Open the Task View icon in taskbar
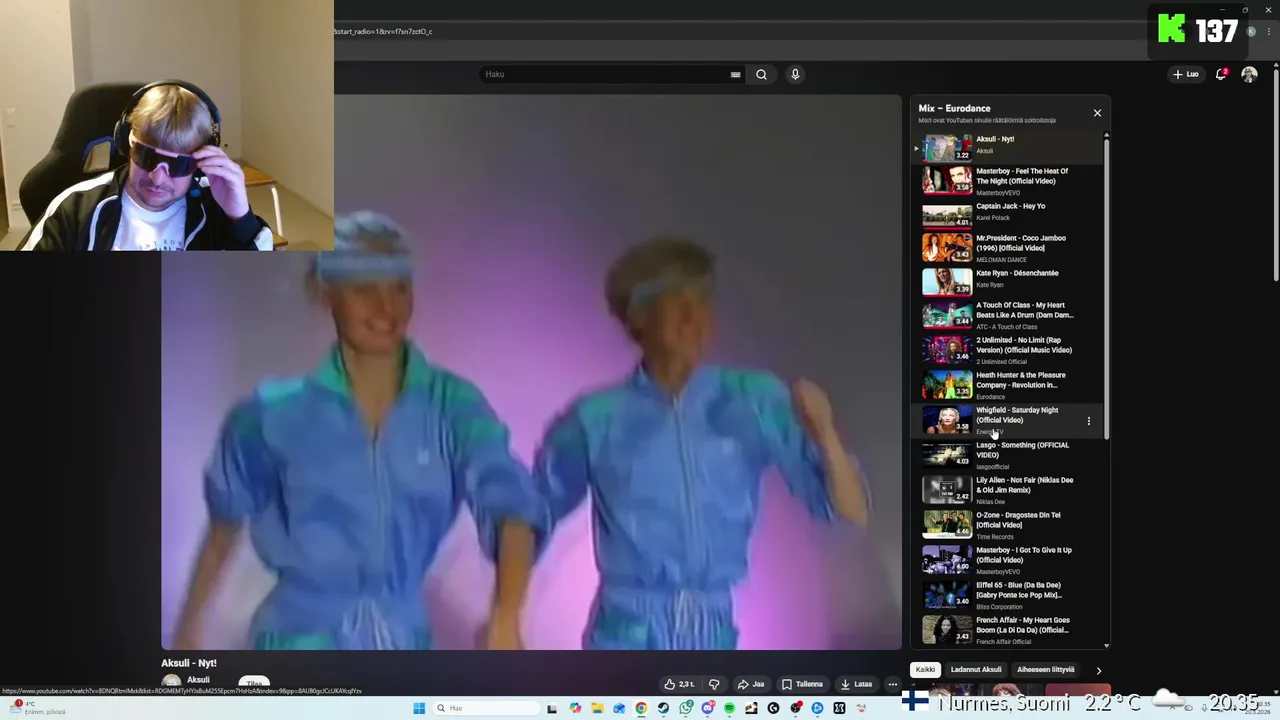Screen dimensions: 1280x720 [552, 709]
